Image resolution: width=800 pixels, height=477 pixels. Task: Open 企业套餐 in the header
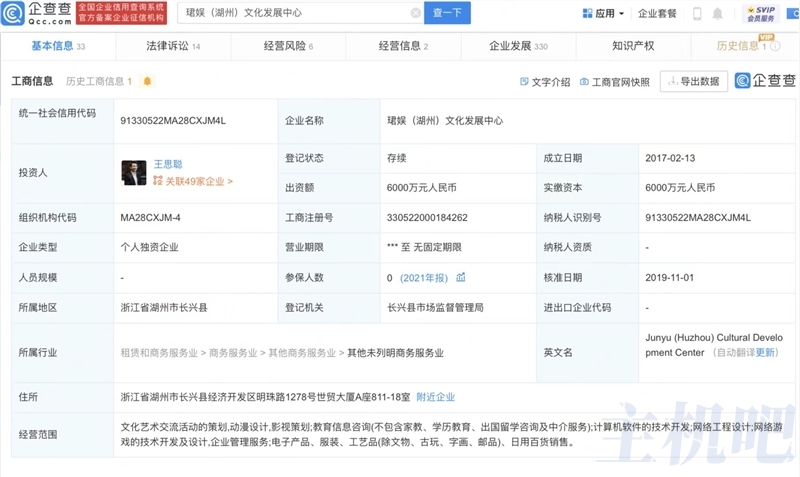point(657,13)
